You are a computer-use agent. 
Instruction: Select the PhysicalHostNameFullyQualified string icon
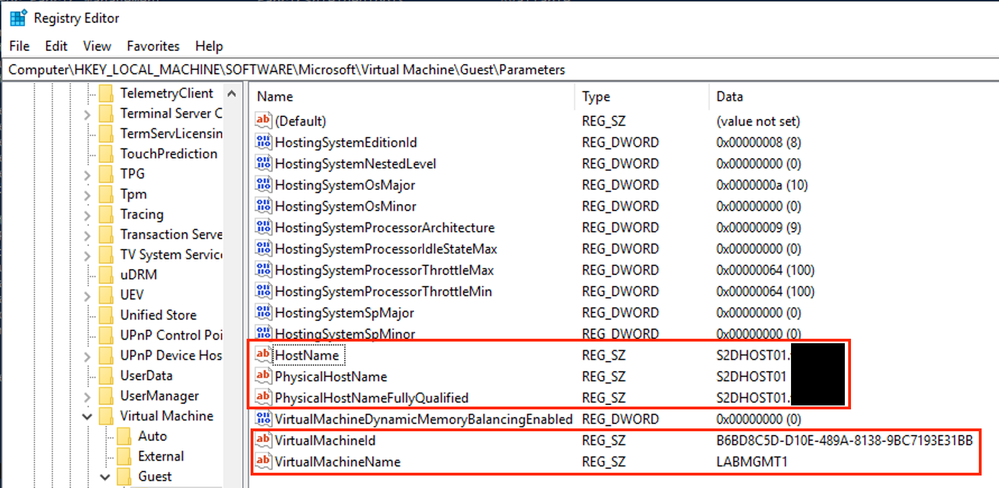(262, 398)
